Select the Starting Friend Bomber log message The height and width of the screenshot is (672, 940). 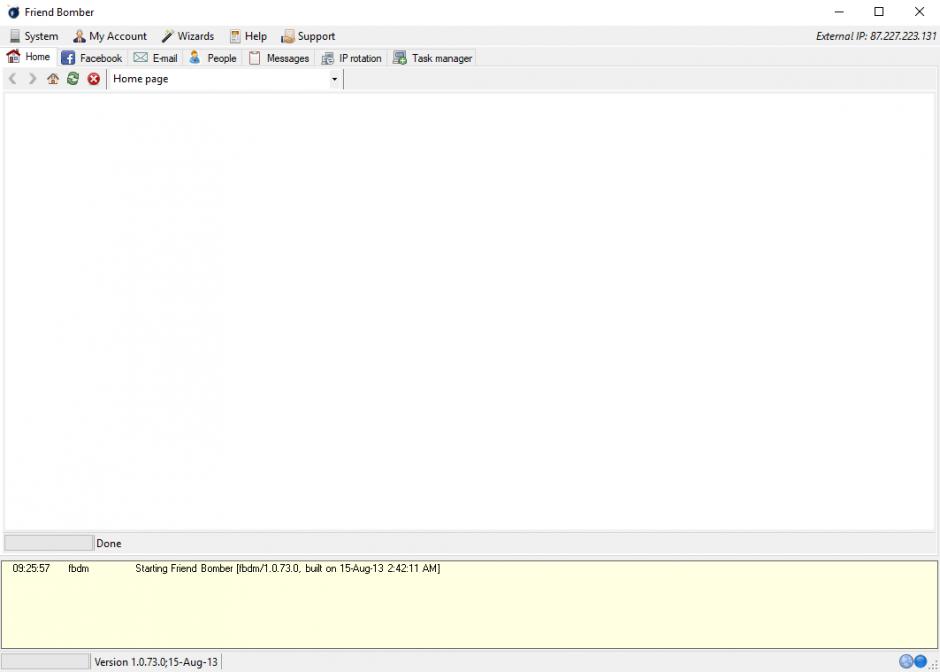click(288, 568)
